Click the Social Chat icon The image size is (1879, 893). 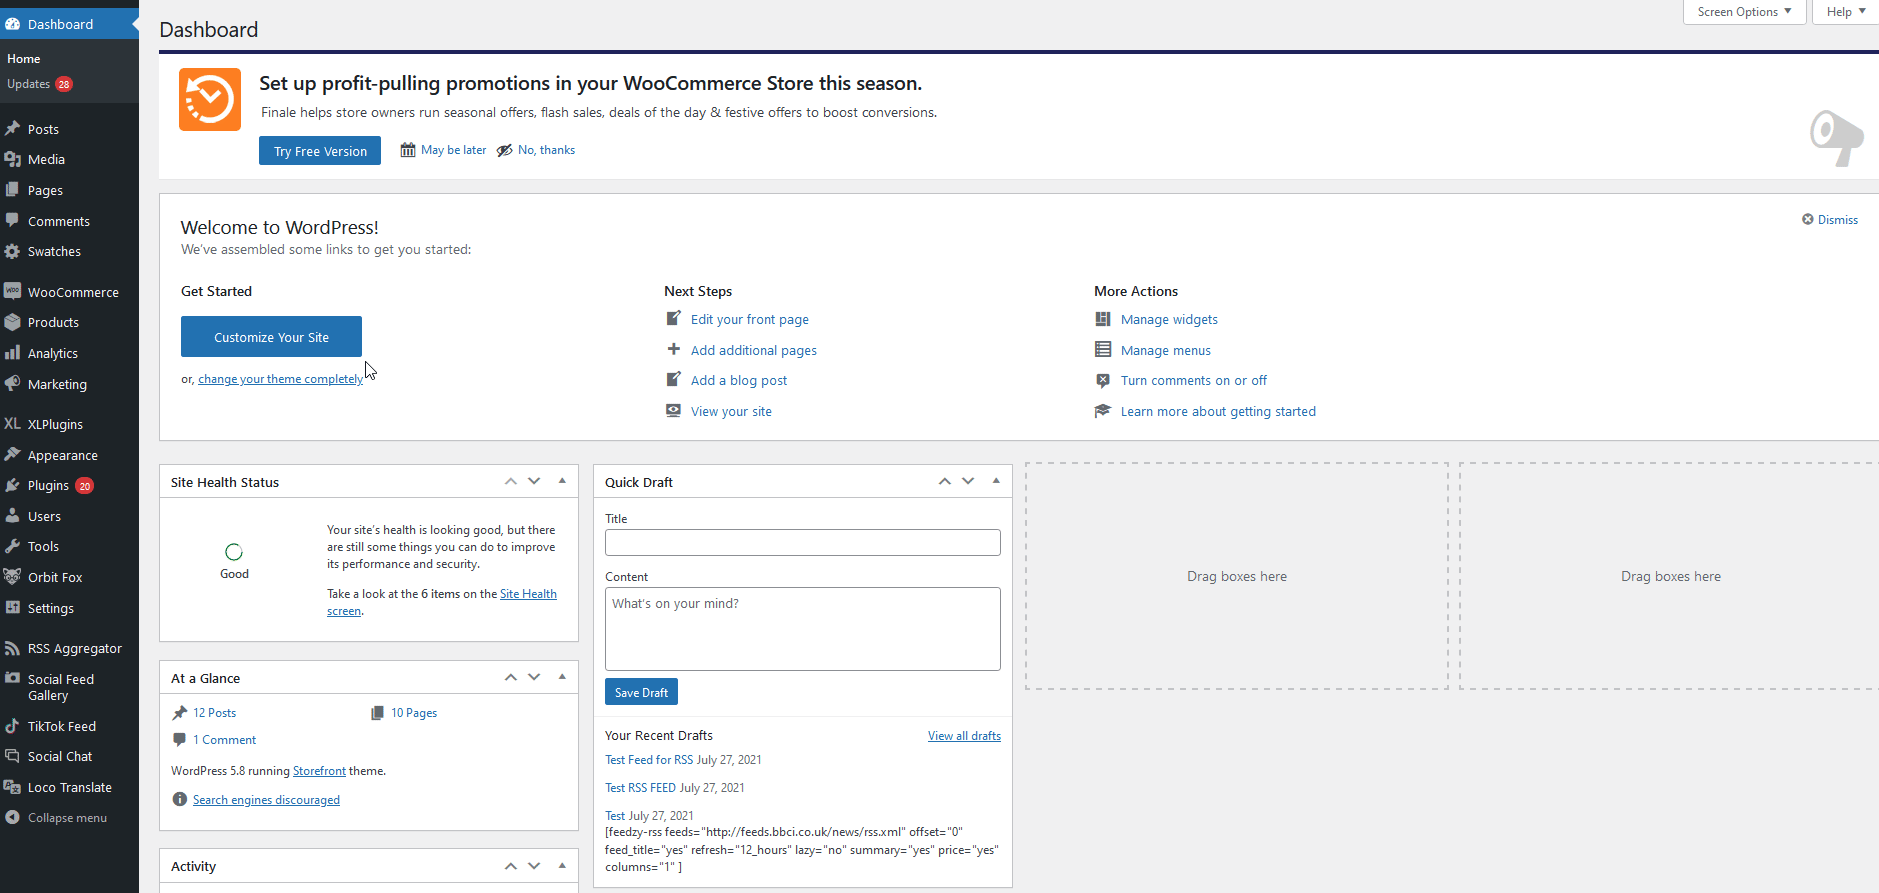point(12,756)
